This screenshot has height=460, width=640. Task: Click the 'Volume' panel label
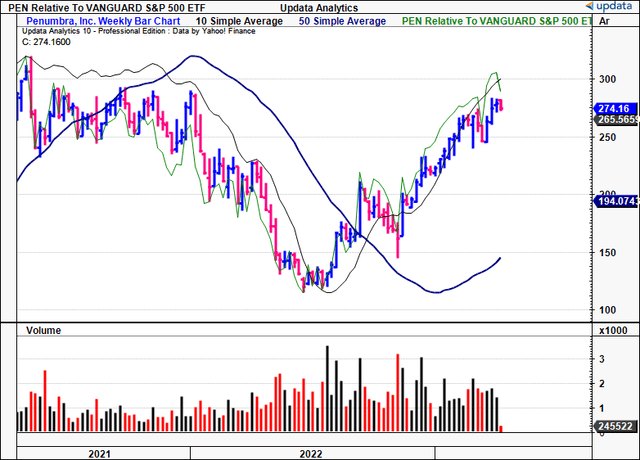point(43,330)
